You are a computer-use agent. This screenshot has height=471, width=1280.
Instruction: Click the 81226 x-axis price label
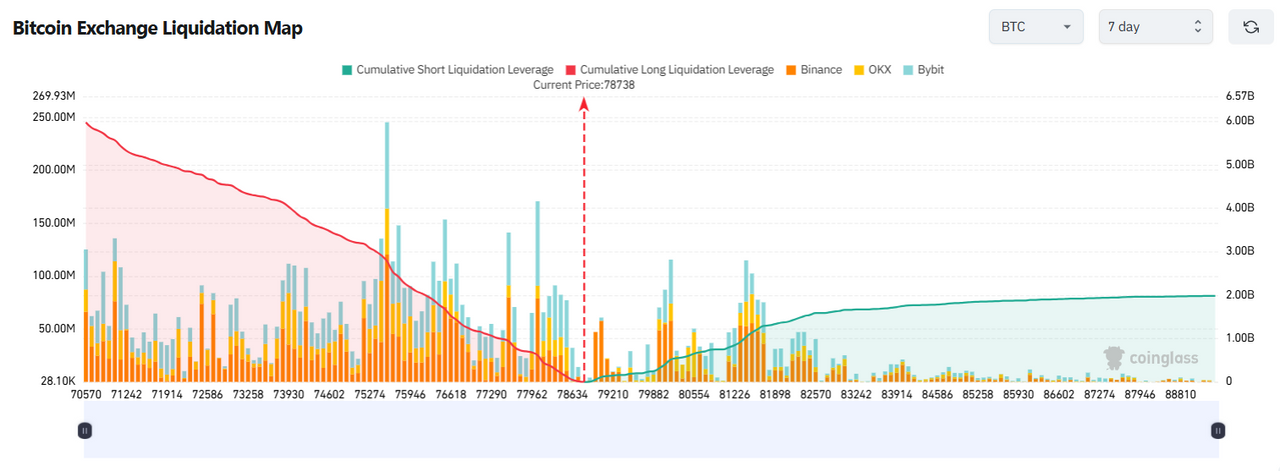[735, 395]
